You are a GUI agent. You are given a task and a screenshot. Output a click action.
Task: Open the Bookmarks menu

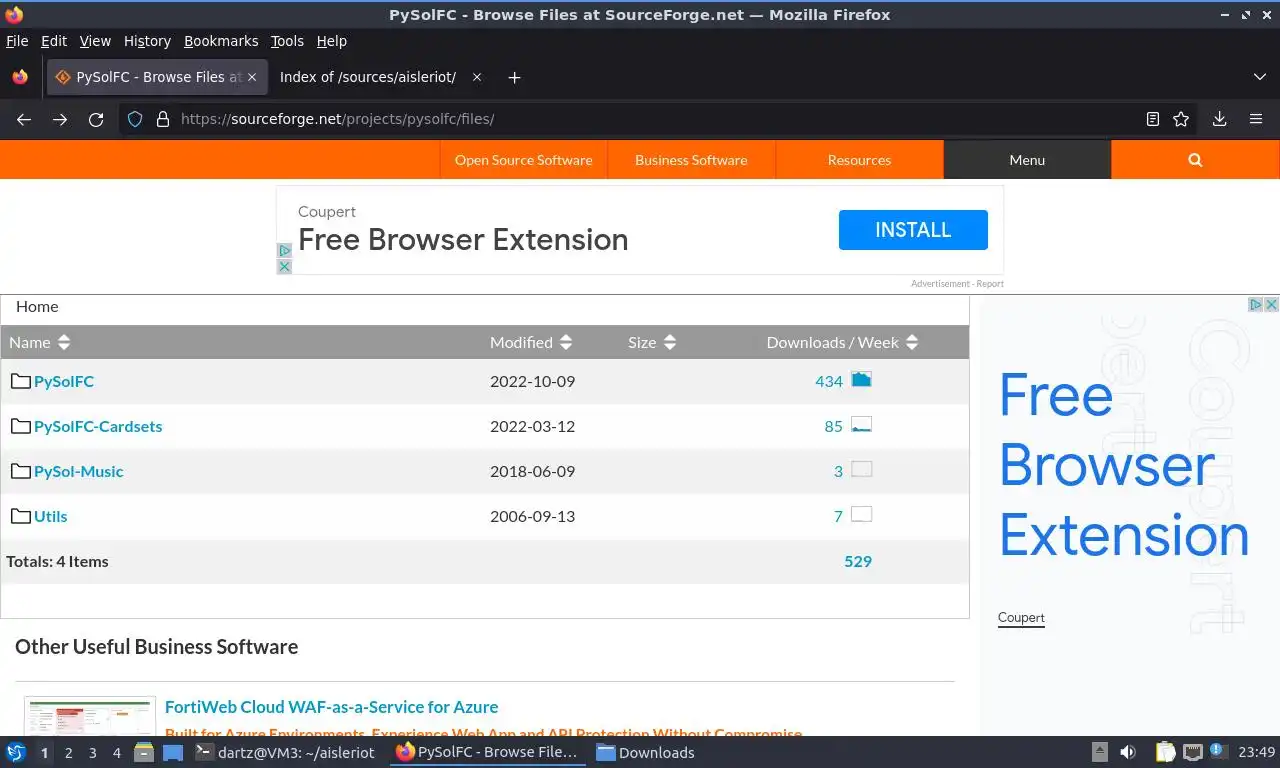coord(221,41)
